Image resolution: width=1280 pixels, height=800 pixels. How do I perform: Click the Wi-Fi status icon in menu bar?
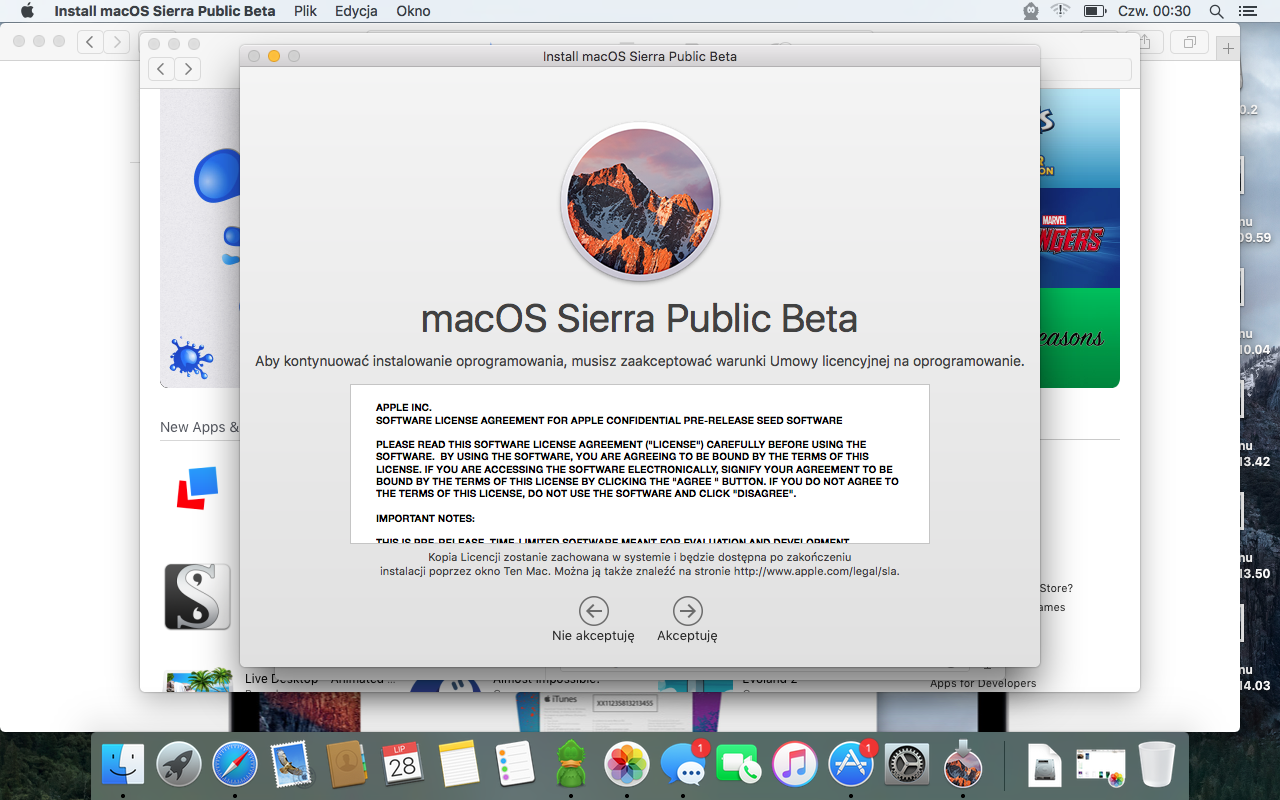[1060, 11]
